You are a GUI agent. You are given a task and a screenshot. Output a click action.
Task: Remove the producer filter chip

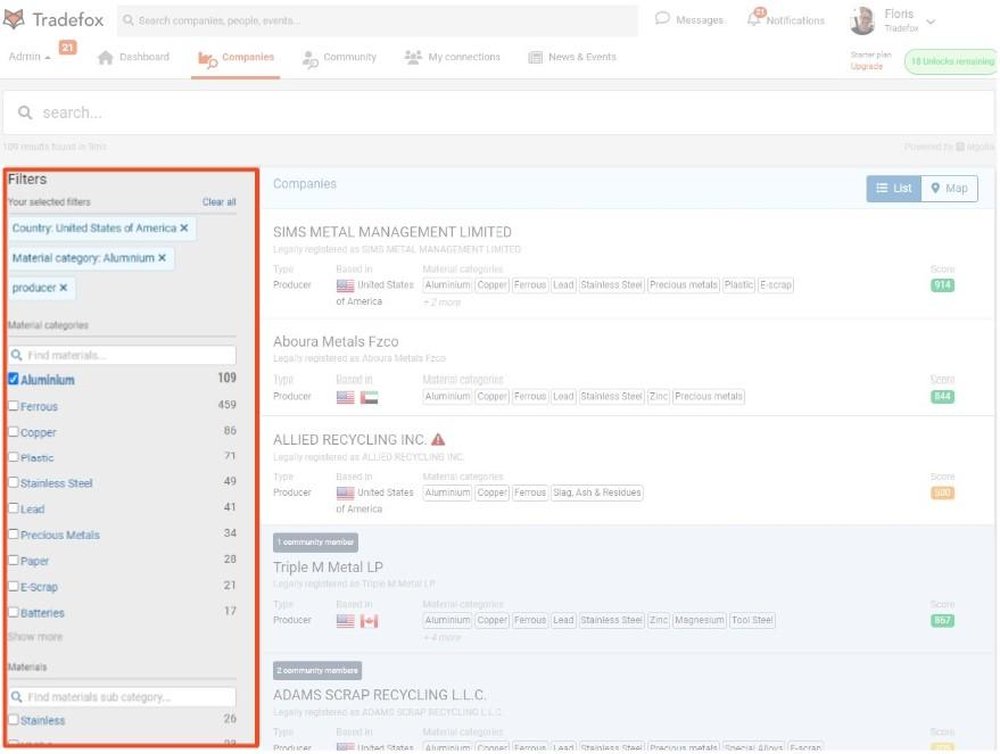63,288
